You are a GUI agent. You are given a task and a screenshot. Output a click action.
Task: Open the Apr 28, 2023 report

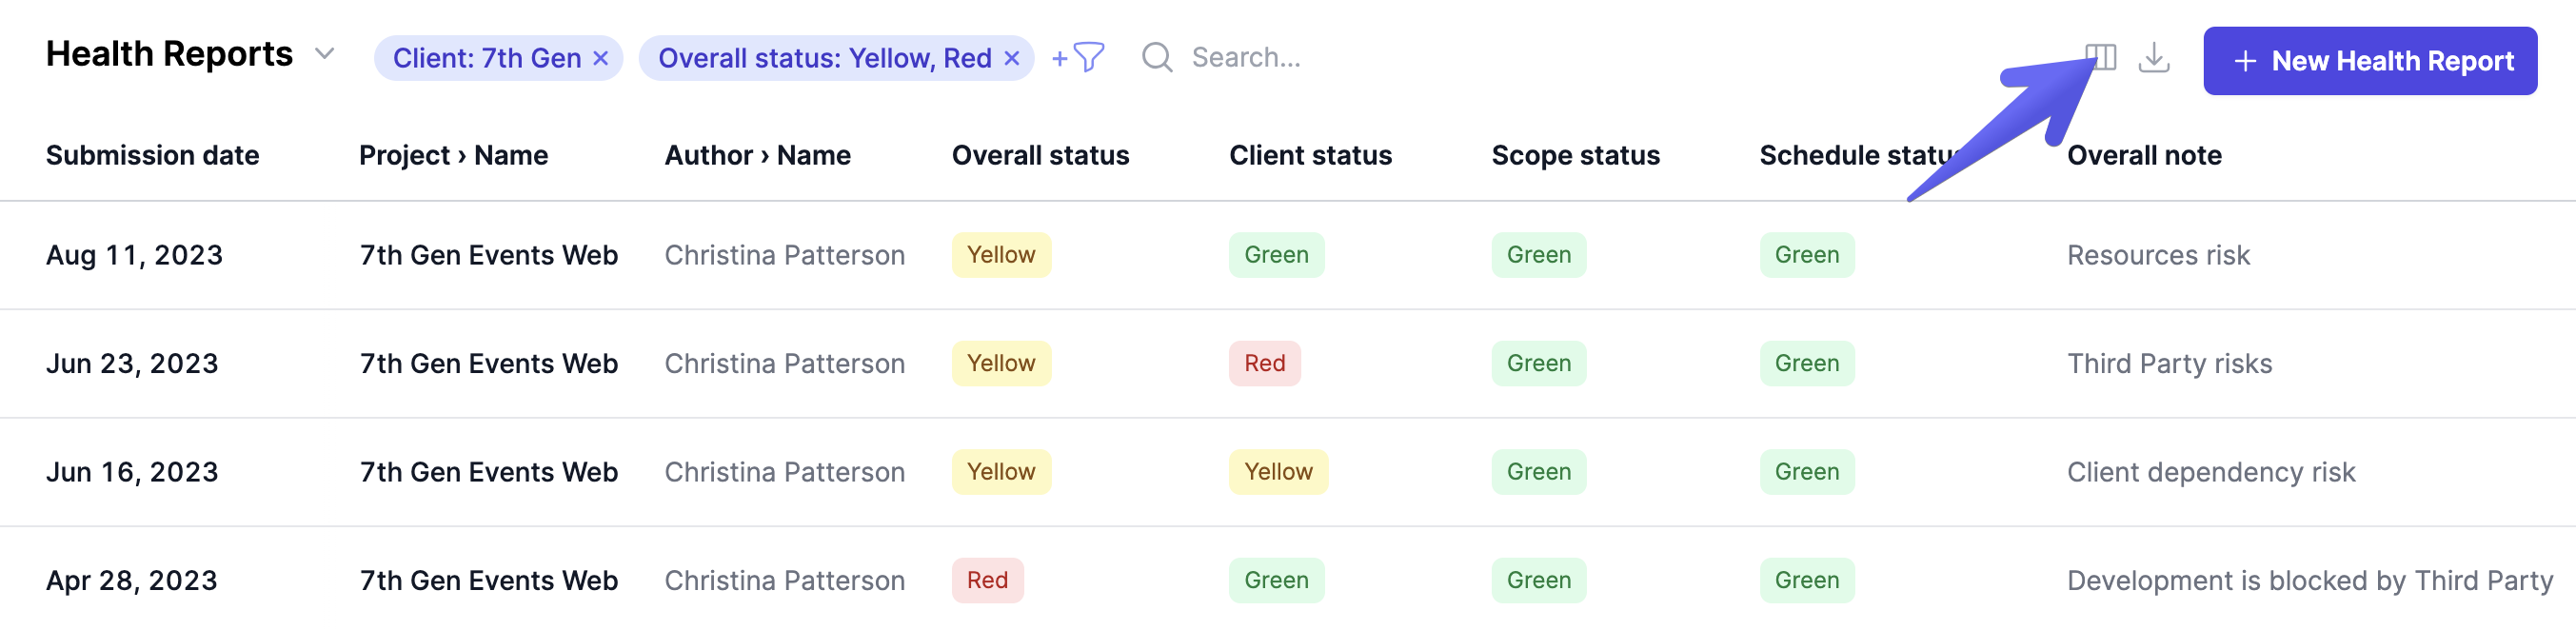pos(132,581)
